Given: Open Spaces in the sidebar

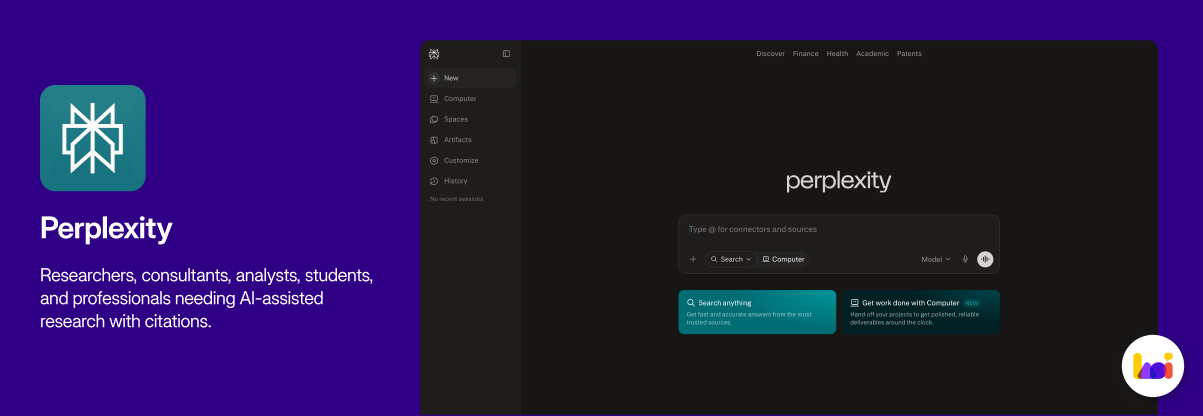Looking at the screenshot, I should coord(470,119).
